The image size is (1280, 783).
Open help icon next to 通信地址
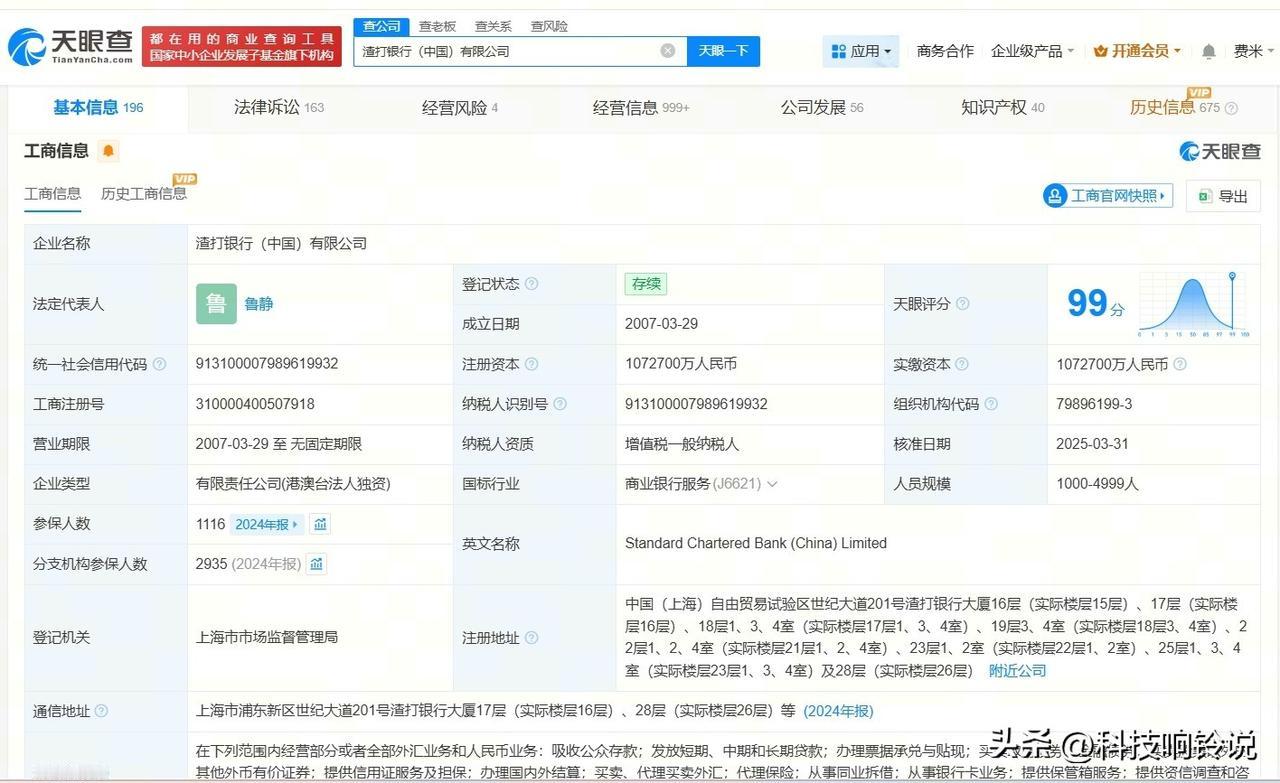coord(101,712)
